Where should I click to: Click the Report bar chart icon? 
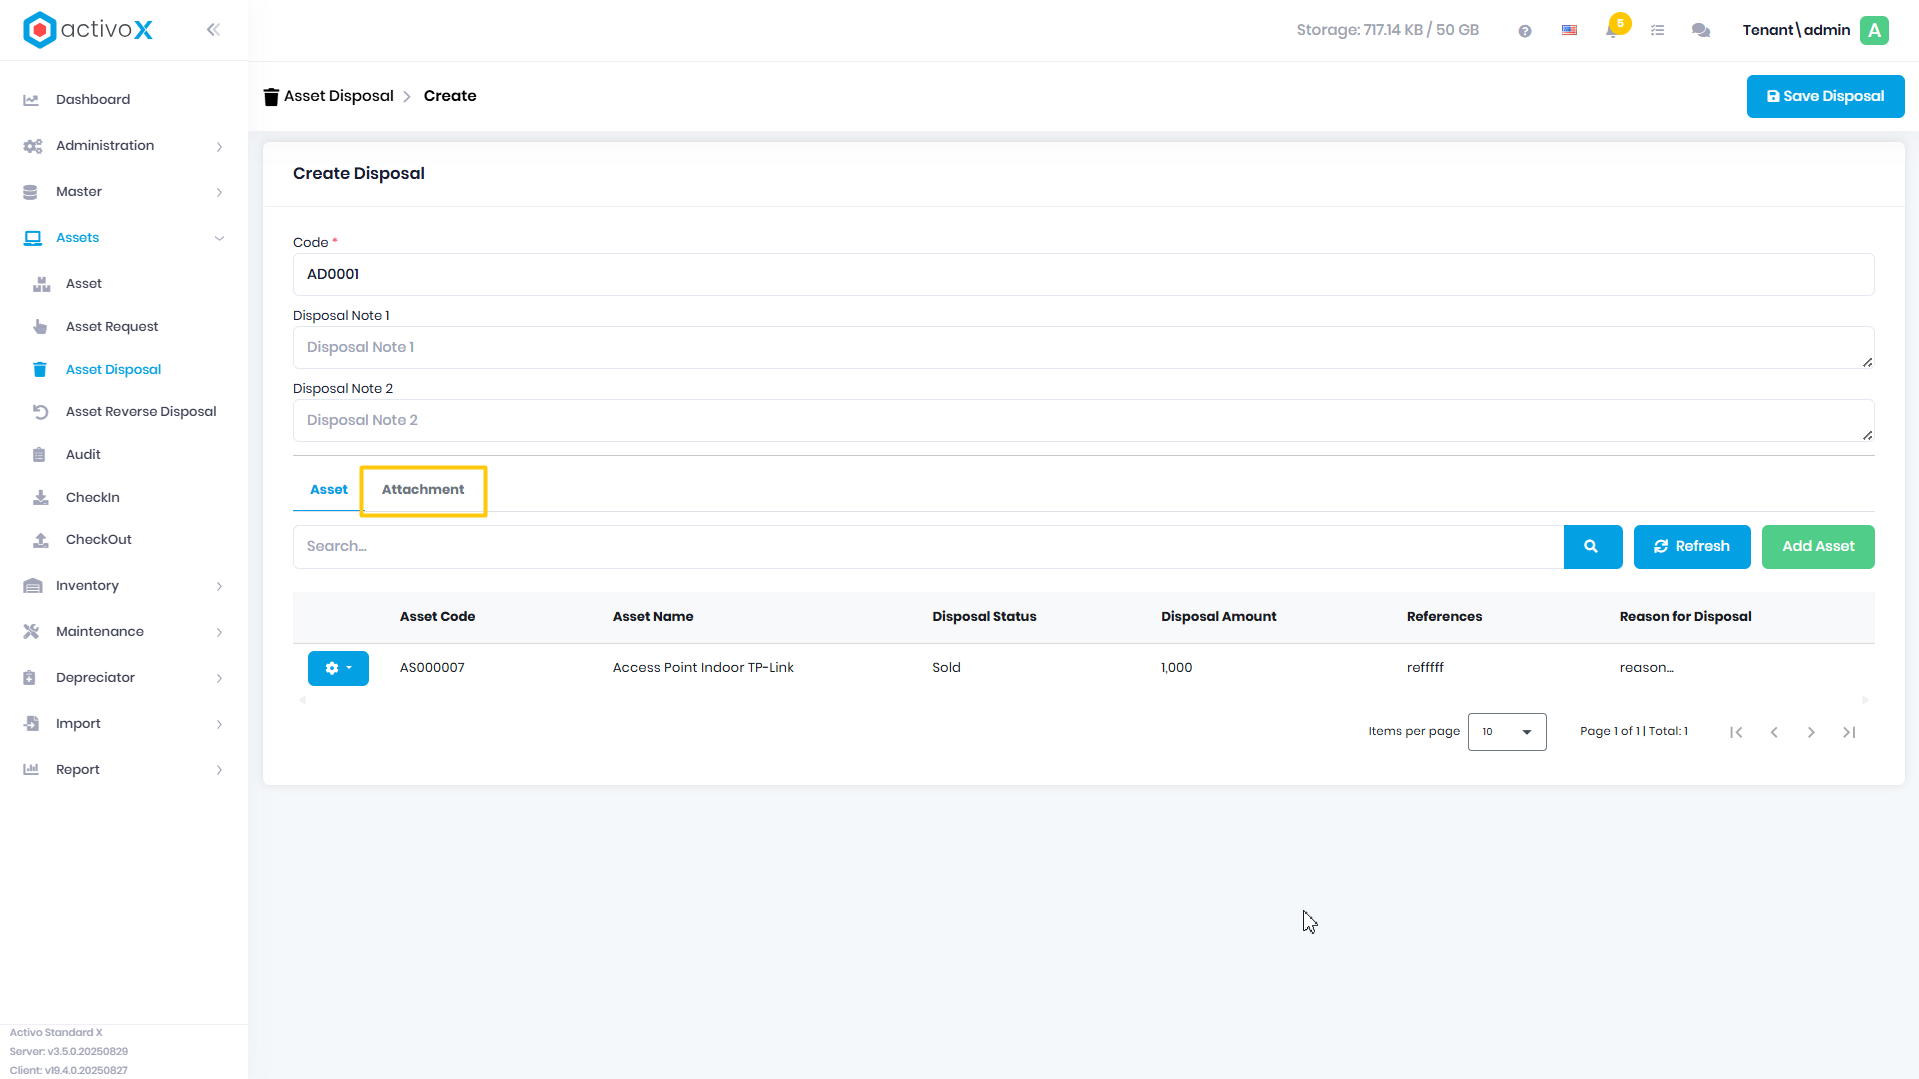click(x=31, y=770)
